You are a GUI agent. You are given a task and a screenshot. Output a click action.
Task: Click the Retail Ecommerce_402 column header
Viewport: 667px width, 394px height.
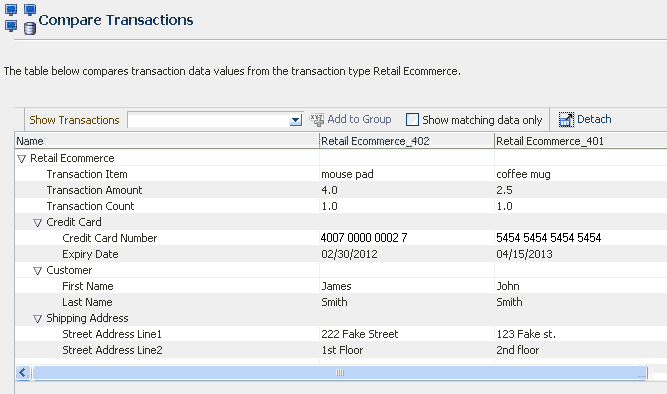pos(407,141)
